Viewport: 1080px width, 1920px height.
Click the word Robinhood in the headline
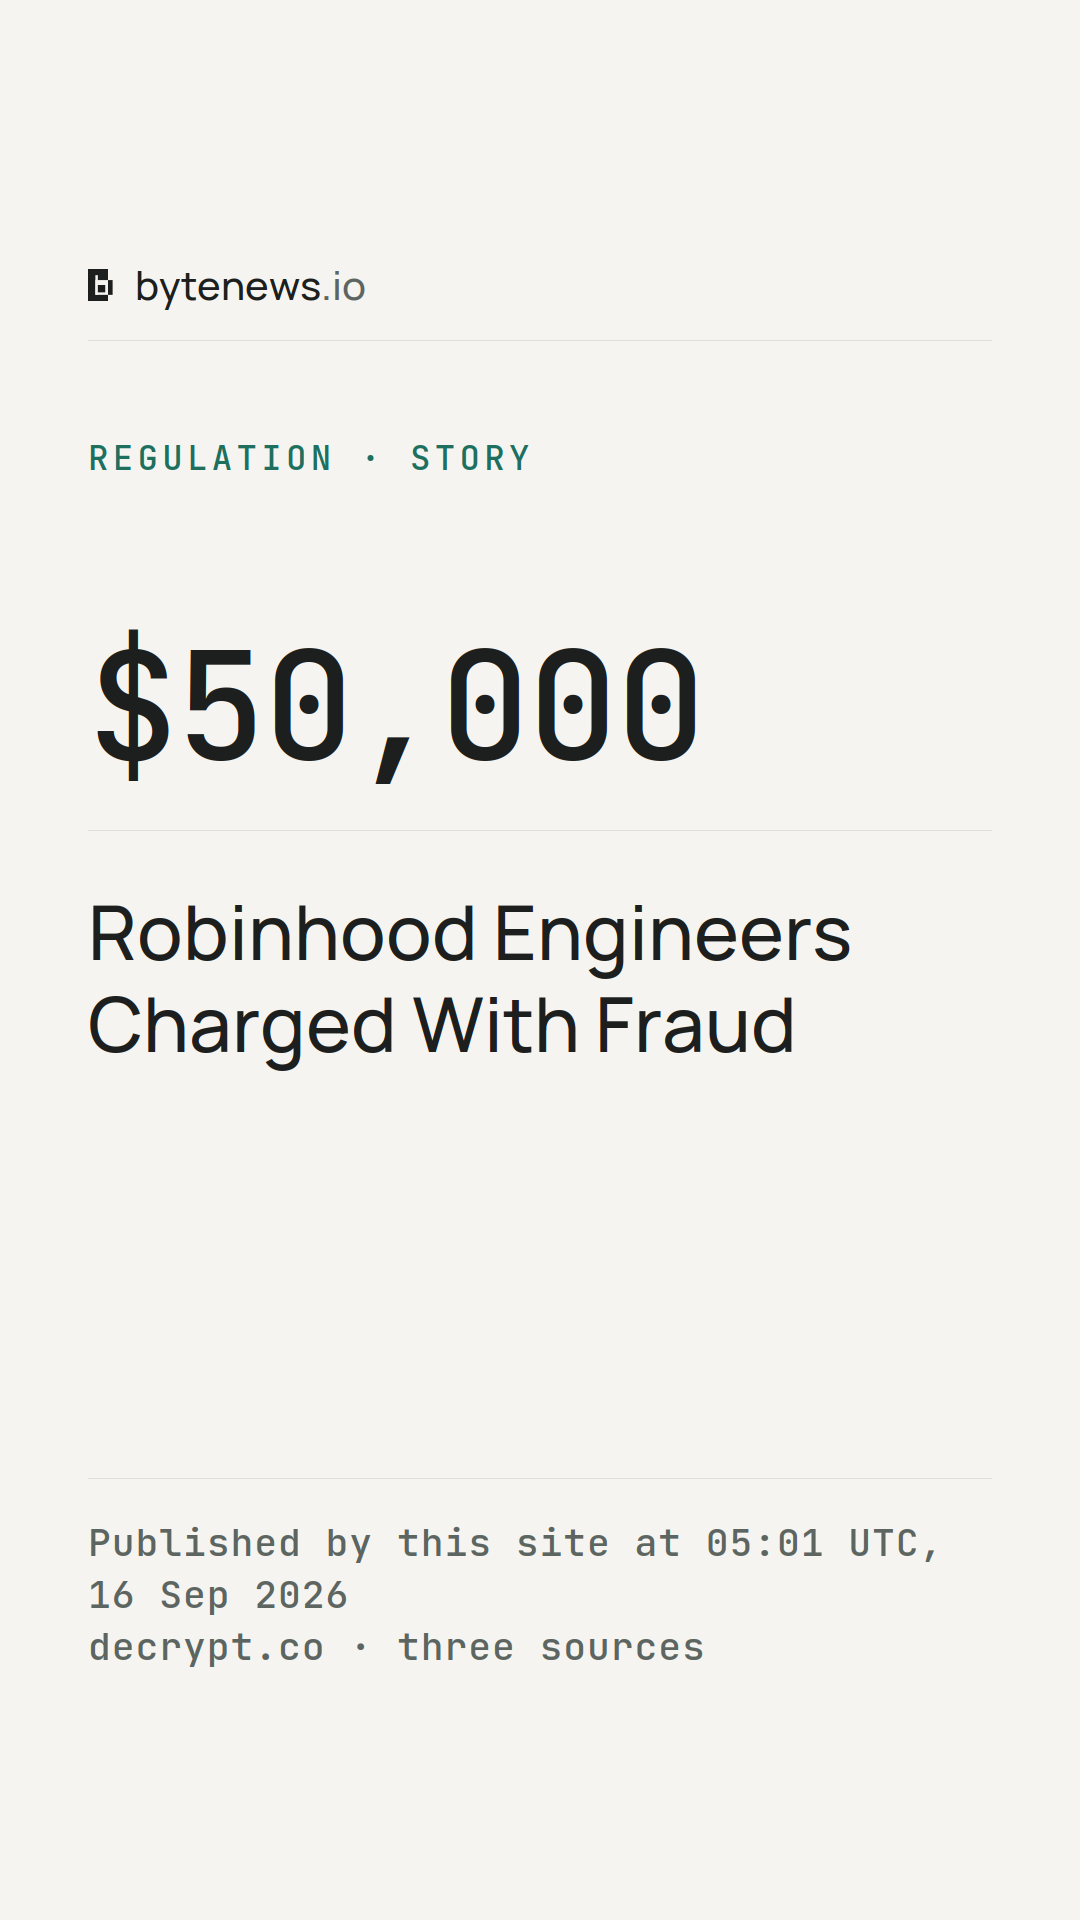pyautogui.click(x=282, y=934)
